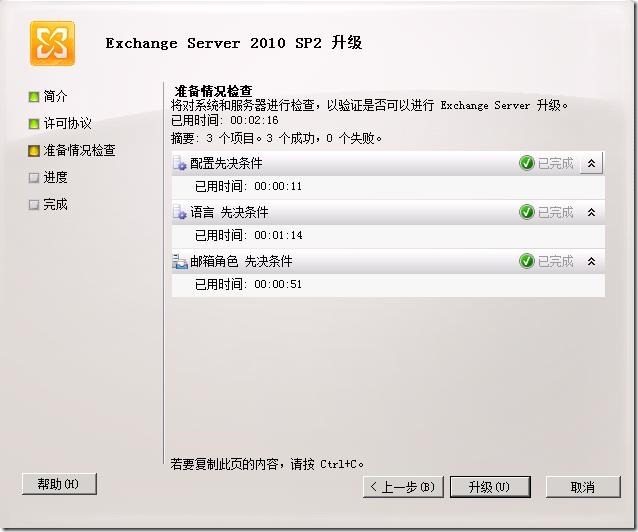This screenshot has width=638, height=532.
Task: Click the 准备情况检查 page heading
Action: 214,91
